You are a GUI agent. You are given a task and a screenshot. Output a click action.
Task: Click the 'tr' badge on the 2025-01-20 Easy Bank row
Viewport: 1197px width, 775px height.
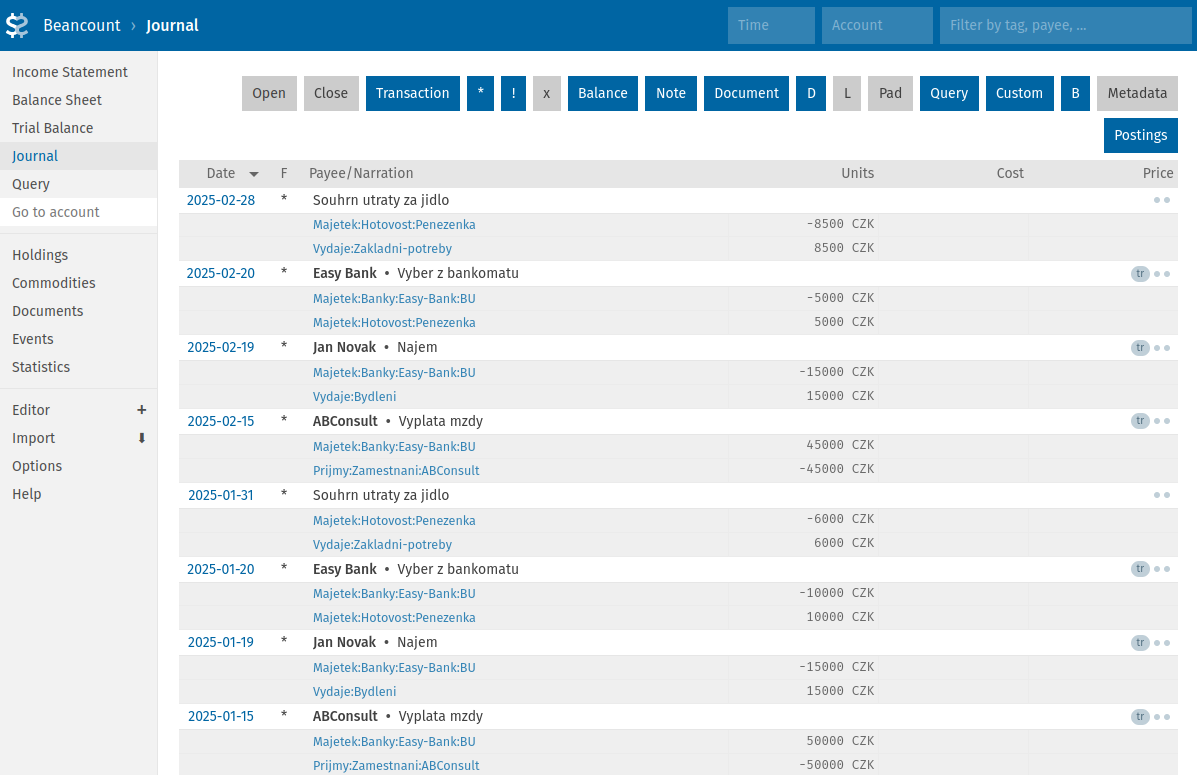(1140, 569)
